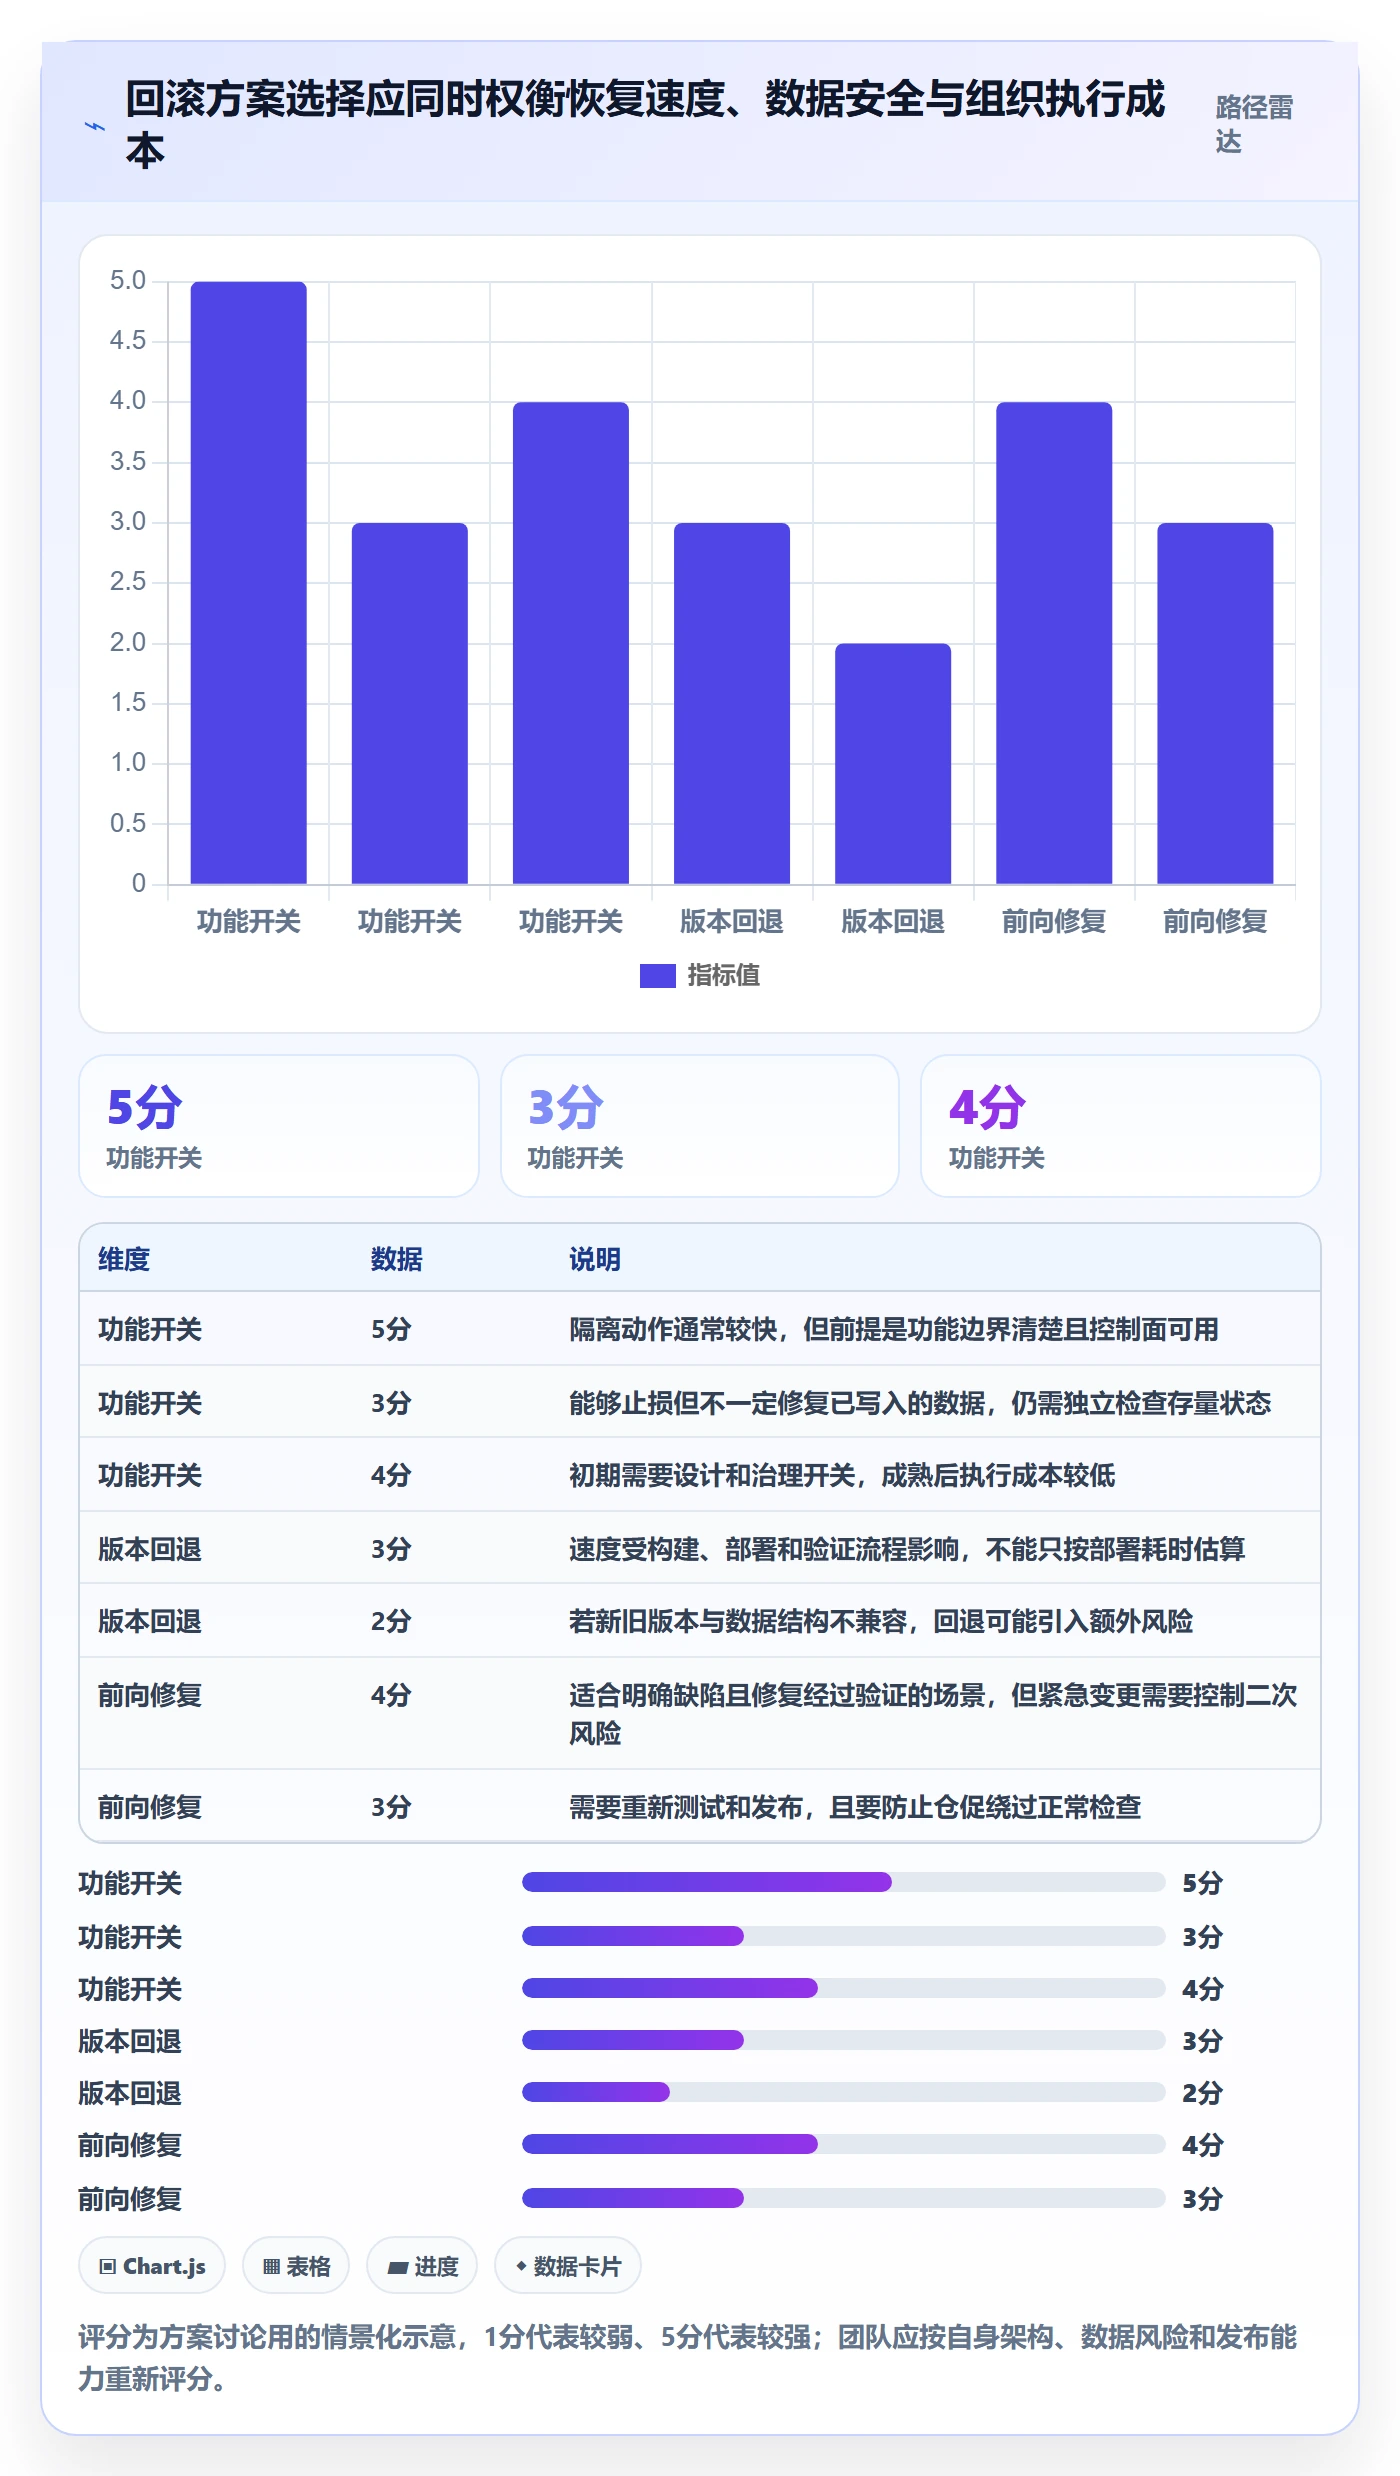Viewport: 1400px width, 2476px height.
Task: Click the footnote text starting 评分为方案讨论用
Action: [688, 2357]
